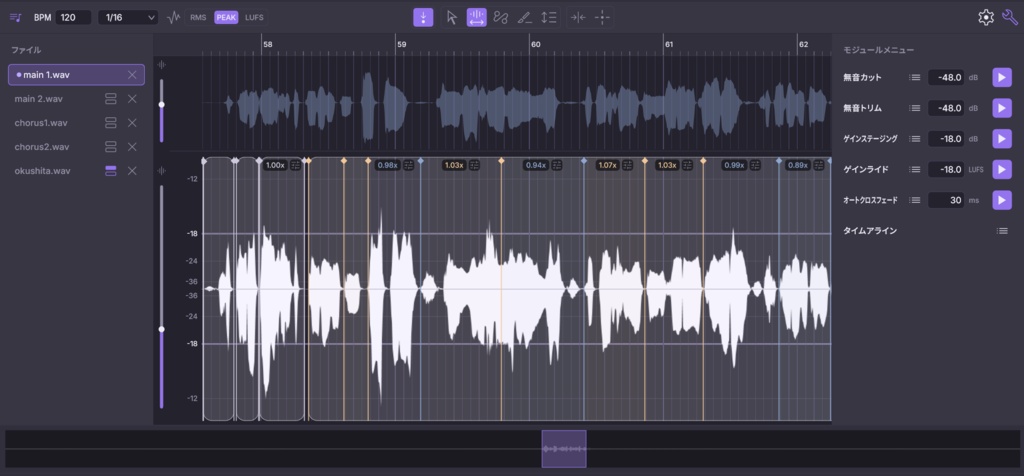The width and height of the screenshot is (1024, 476).
Task: Run the ゲインステージング play button
Action: [1002, 138]
